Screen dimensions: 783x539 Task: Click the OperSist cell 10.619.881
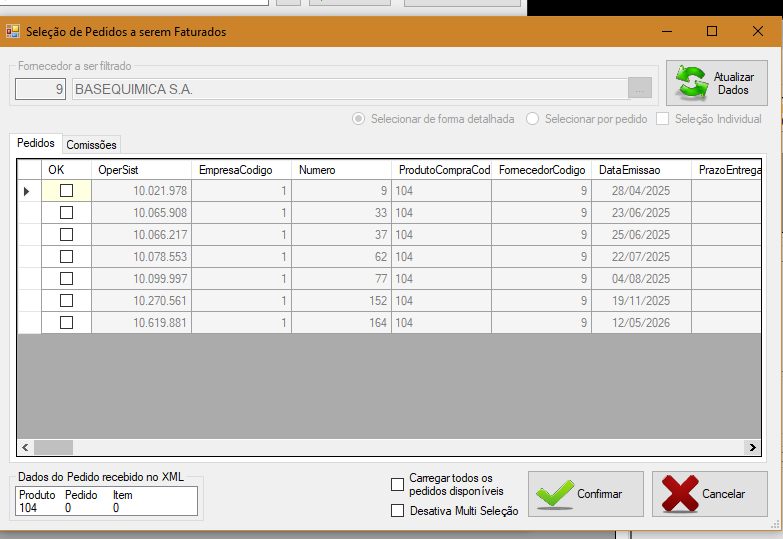tap(141, 323)
